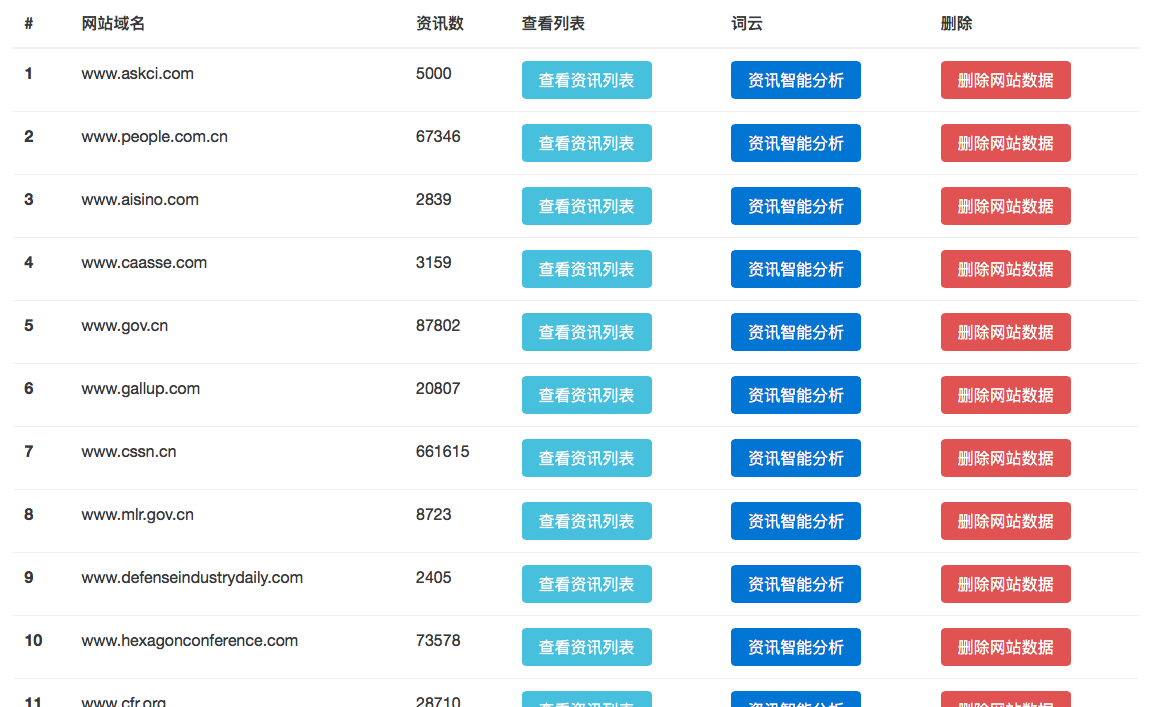Viewport: 1150px width, 707px height.
Task: Remove data of www.aisino.com via 删除网站数据
Action: [1006, 206]
